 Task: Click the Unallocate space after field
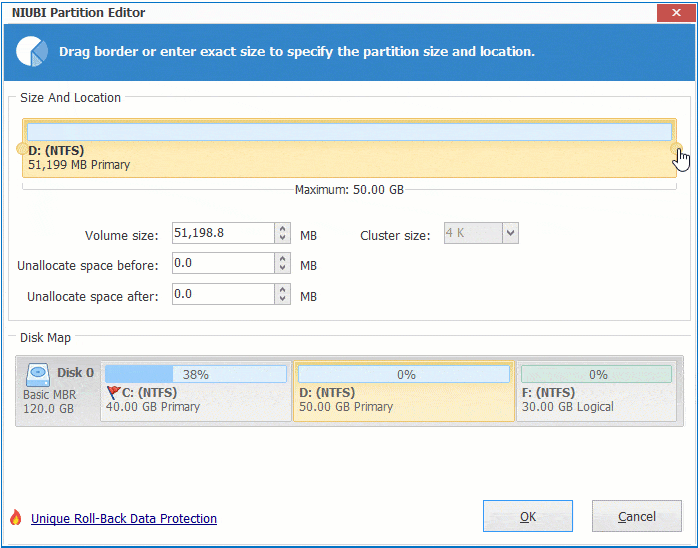(222, 294)
